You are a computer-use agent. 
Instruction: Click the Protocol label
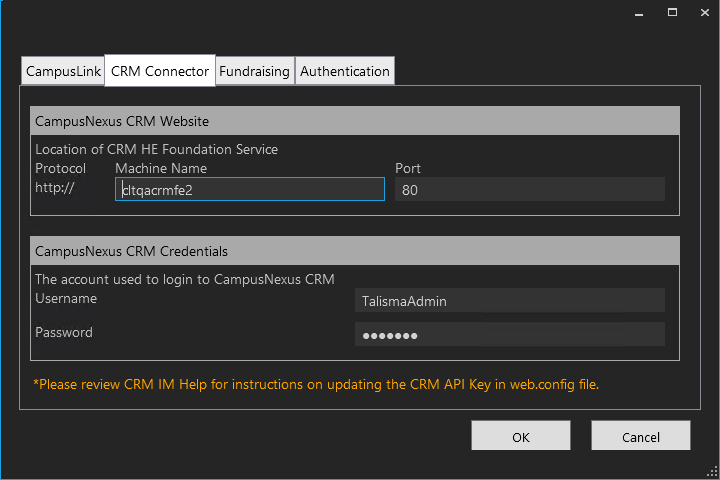[61, 168]
